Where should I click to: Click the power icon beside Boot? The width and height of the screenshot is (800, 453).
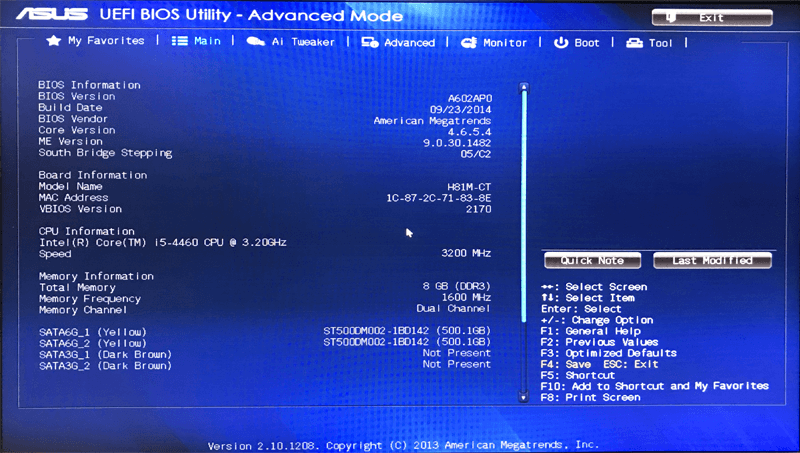[x=561, y=43]
